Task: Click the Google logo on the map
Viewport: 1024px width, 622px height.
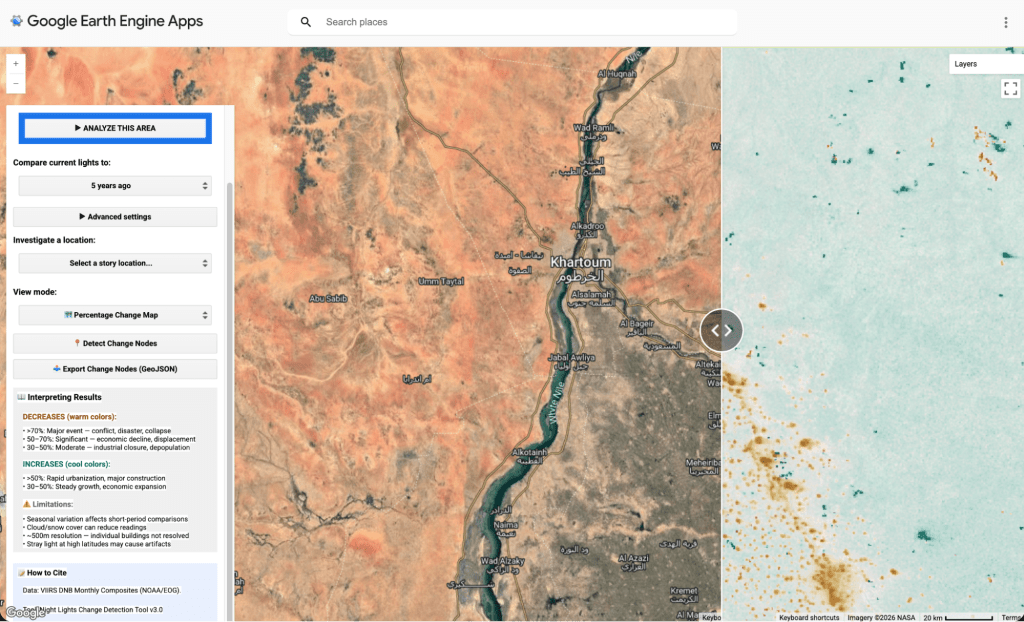Action: click(26, 613)
